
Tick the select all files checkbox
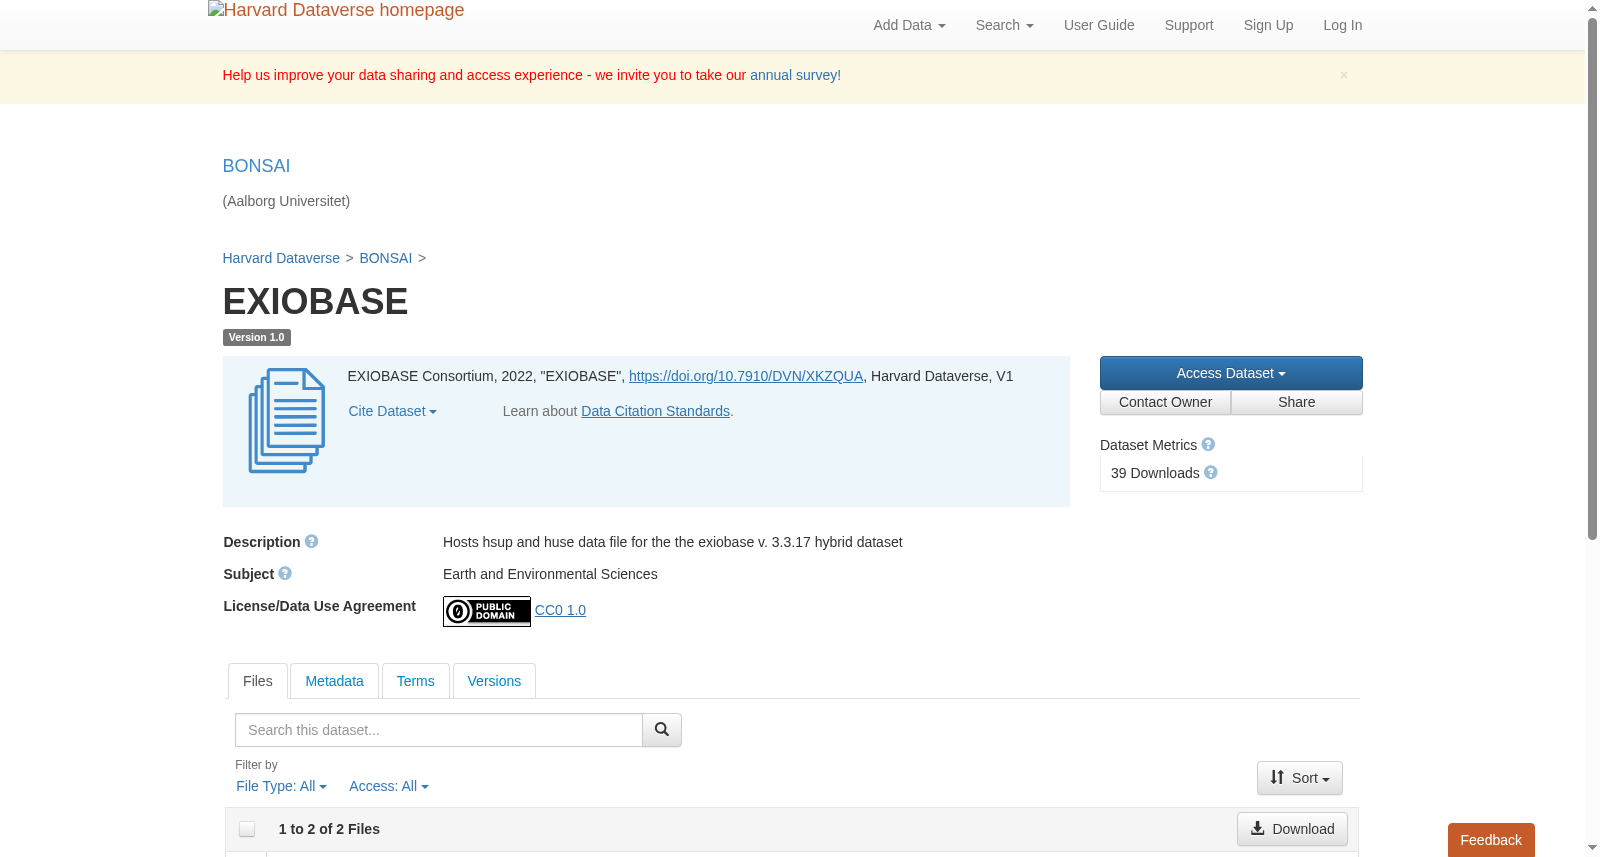click(247, 829)
